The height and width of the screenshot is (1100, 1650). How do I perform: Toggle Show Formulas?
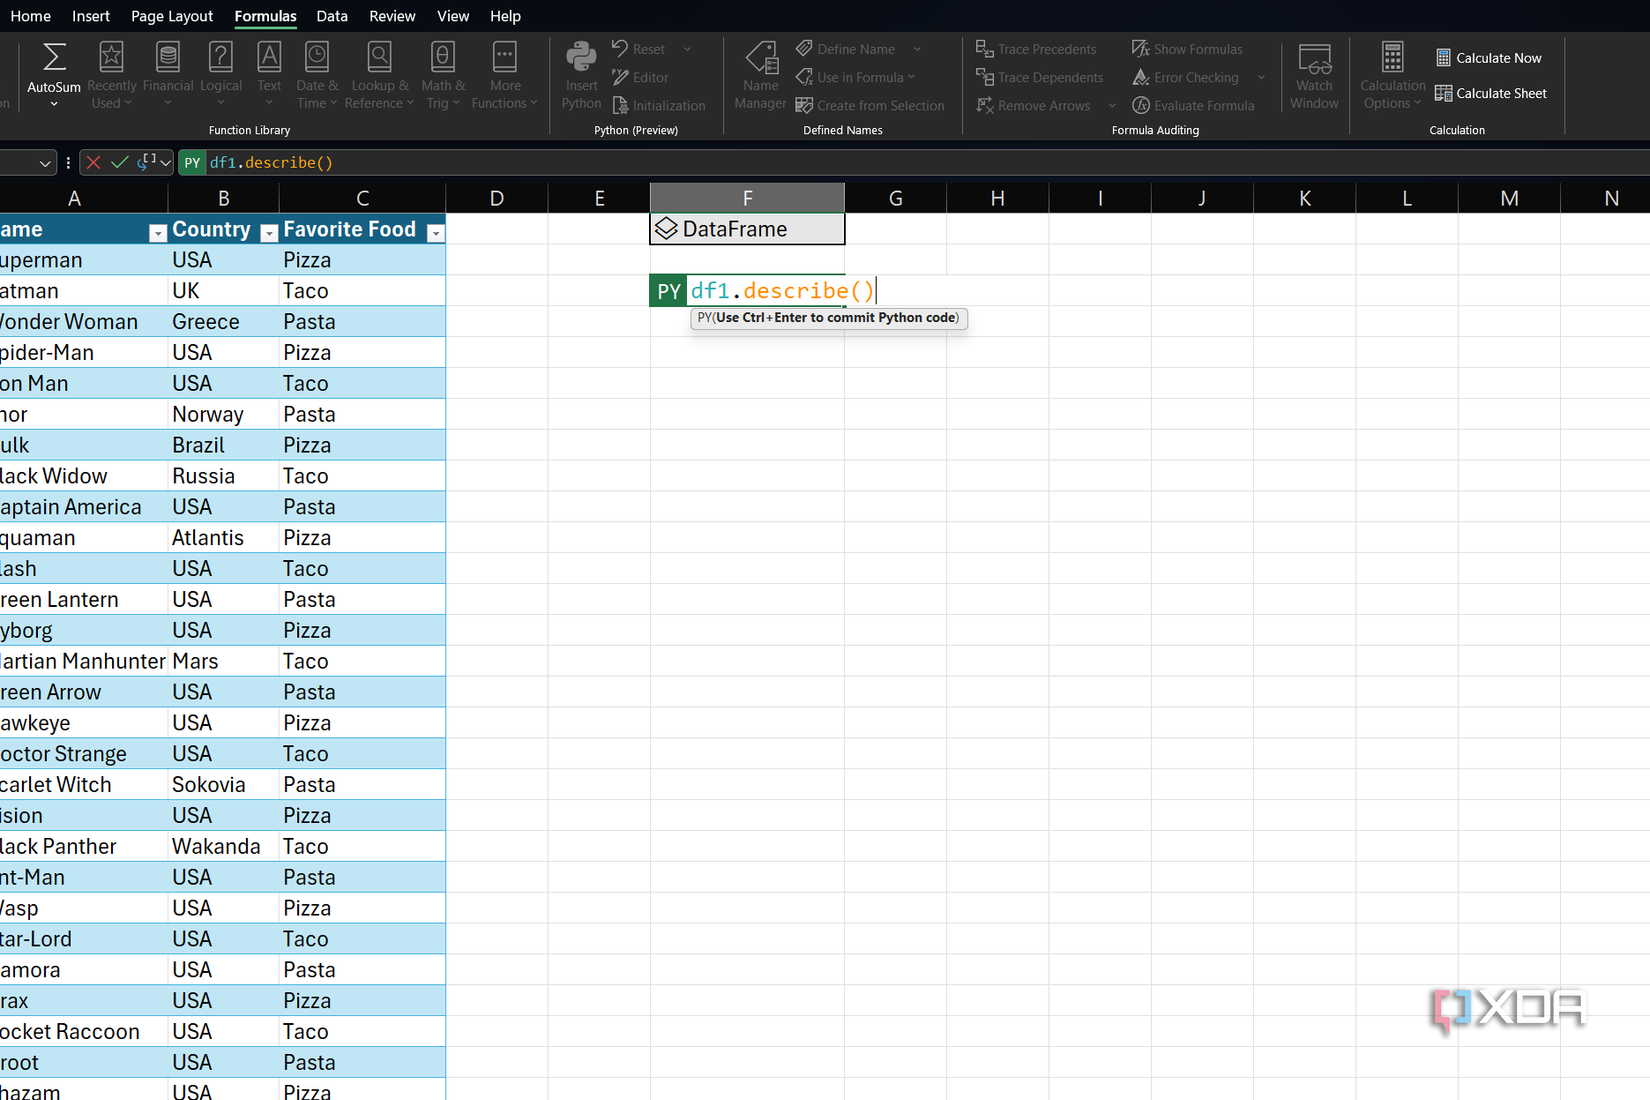pyautogui.click(x=1187, y=48)
